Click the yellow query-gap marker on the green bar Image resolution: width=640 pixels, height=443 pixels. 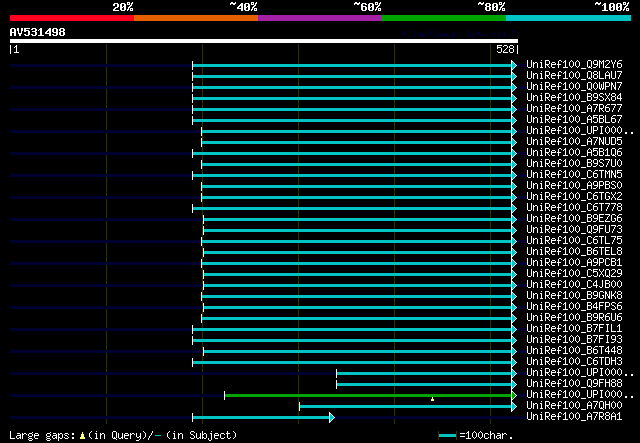[x=432, y=398]
